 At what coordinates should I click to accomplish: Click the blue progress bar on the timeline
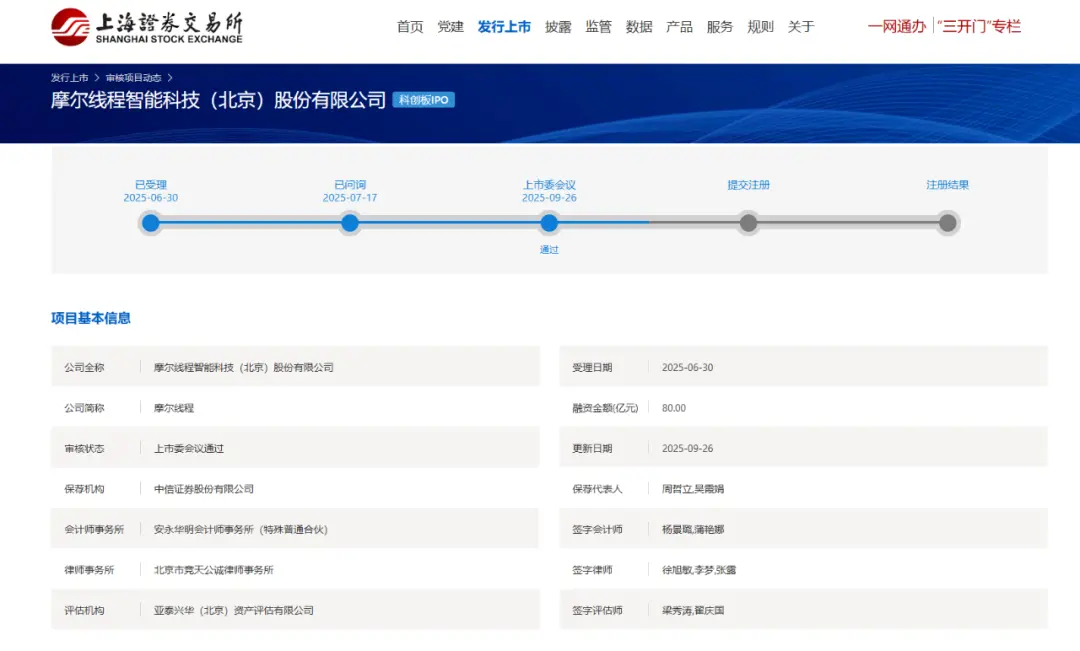tap(450, 223)
